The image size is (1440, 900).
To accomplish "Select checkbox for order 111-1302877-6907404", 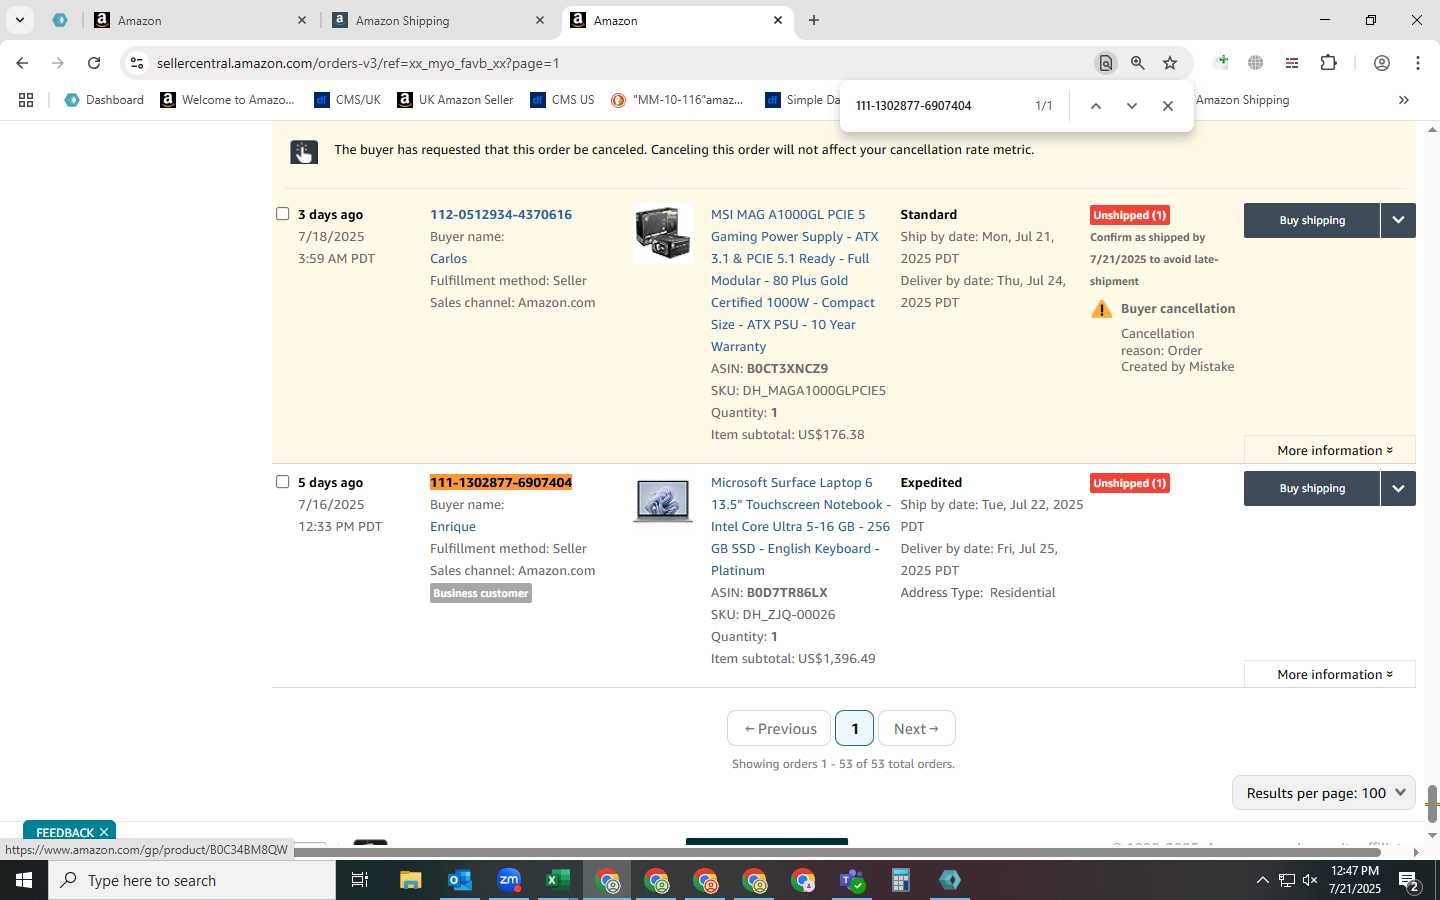I will tap(282, 482).
